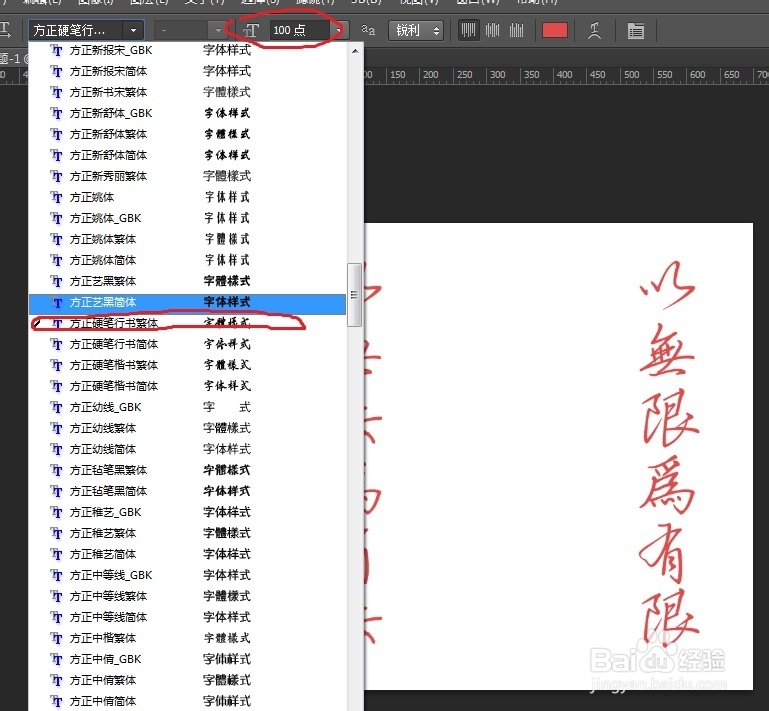This screenshot has height=711, width=769.
Task: Open the red text color swatch
Action: pyautogui.click(x=555, y=30)
